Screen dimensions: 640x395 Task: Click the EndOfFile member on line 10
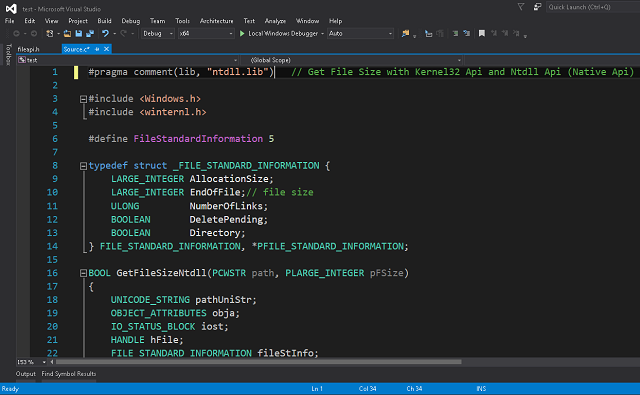click(215, 192)
